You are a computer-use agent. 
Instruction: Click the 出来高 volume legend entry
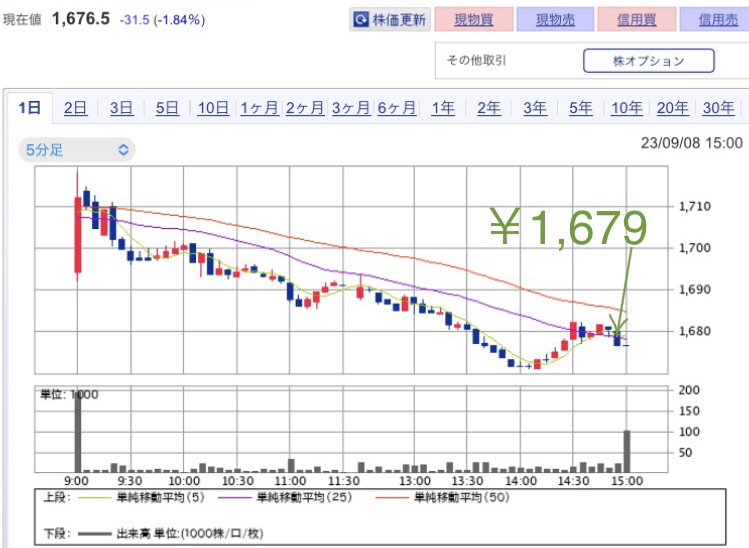[x=171, y=533]
